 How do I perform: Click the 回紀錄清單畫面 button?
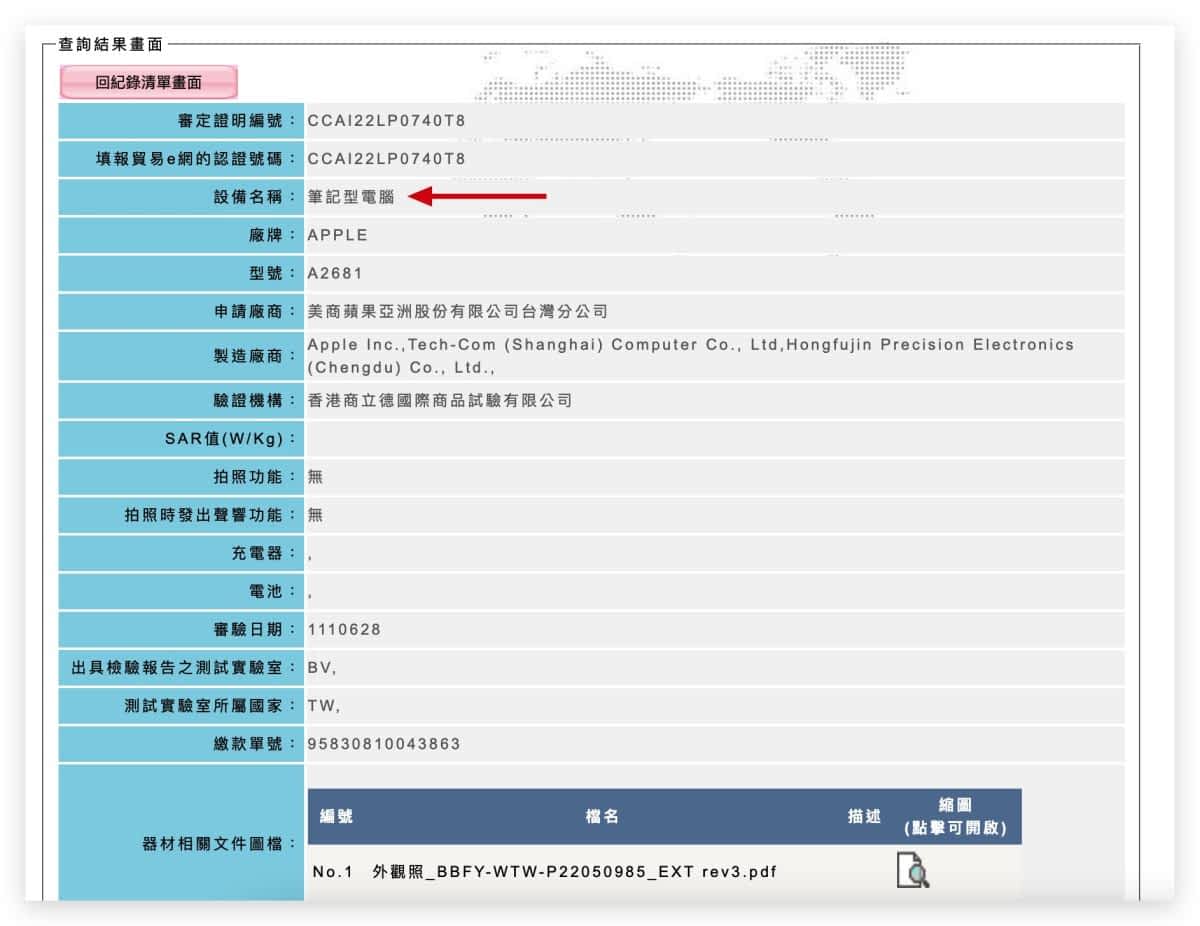coord(148,83)
